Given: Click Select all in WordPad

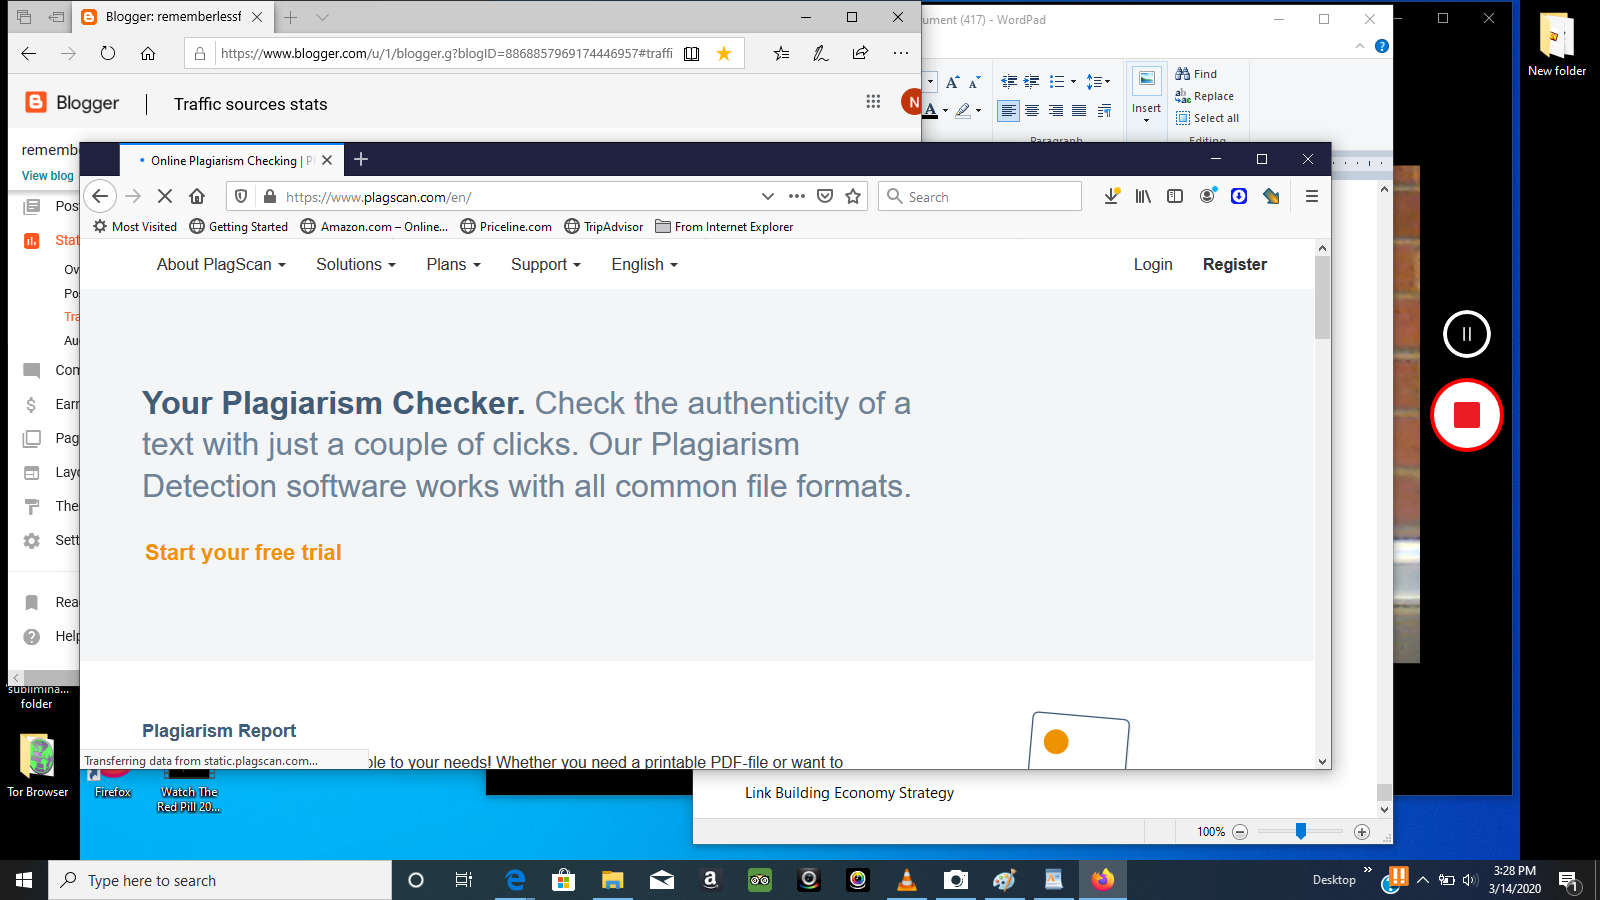Looking at the screenshot, I should pos(1208,118).
